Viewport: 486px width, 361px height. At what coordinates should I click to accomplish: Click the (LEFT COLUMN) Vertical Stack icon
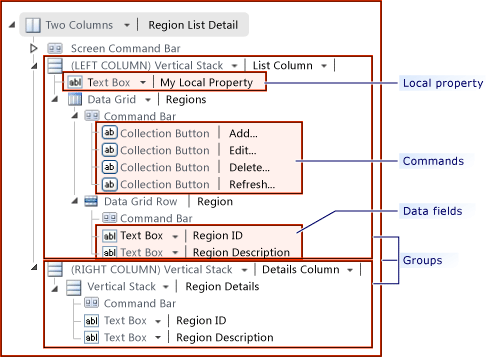55,66
